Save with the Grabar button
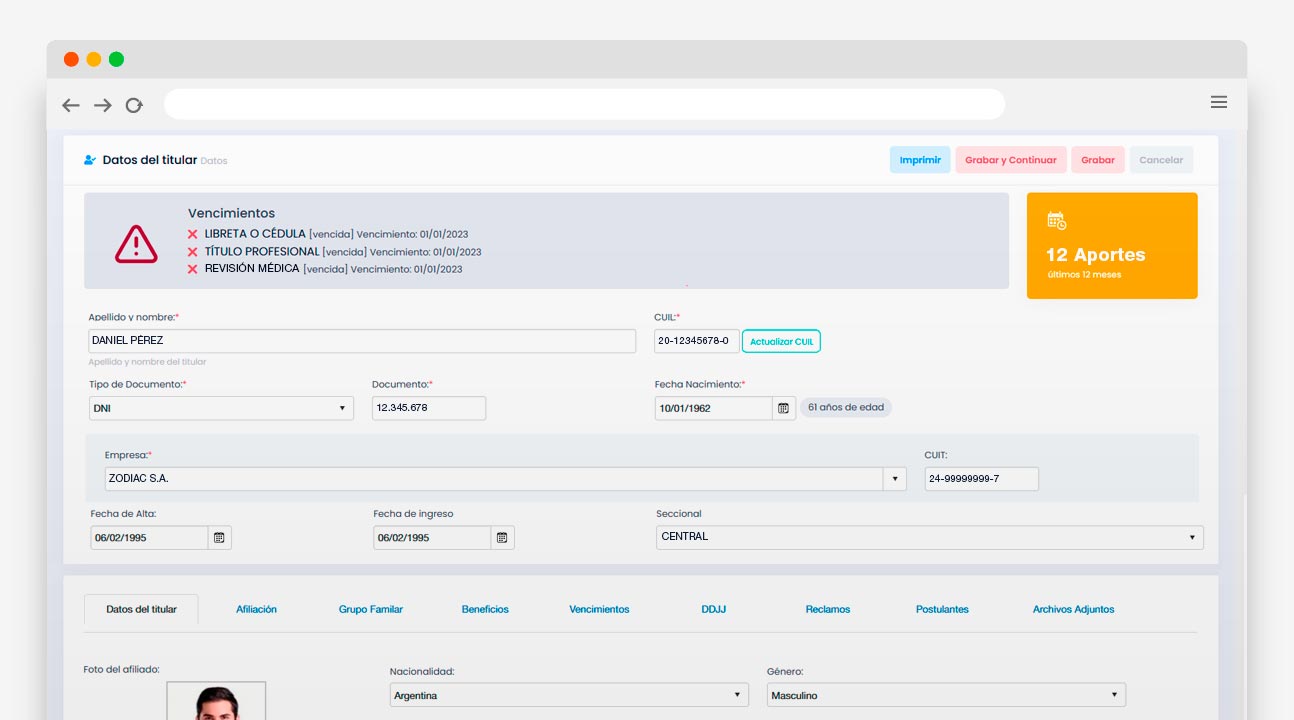This screenshot has width=1294, height=720. pos(1098,160)
